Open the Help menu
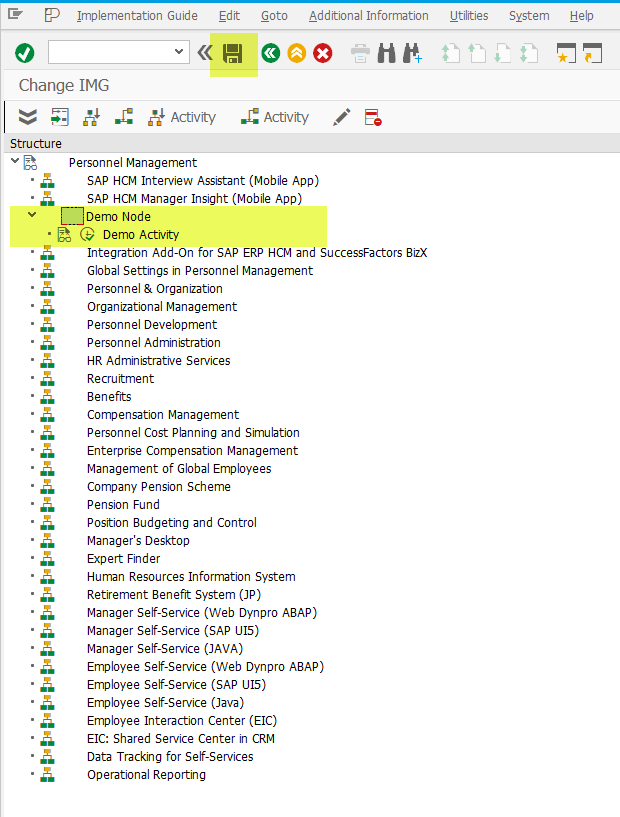 click(581, 16)
